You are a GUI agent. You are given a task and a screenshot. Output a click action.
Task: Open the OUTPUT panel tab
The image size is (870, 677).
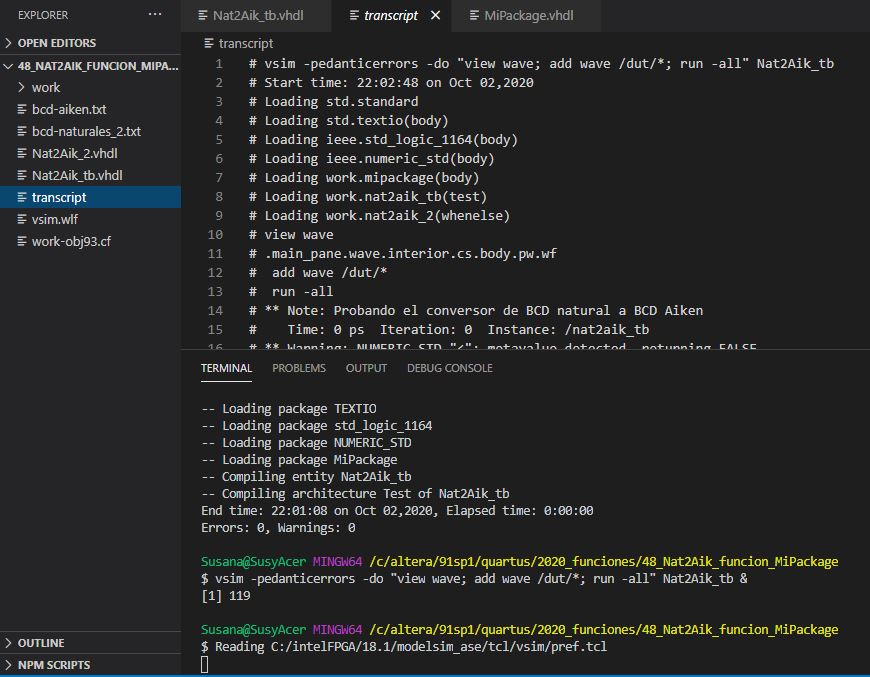tap(366, 368)
